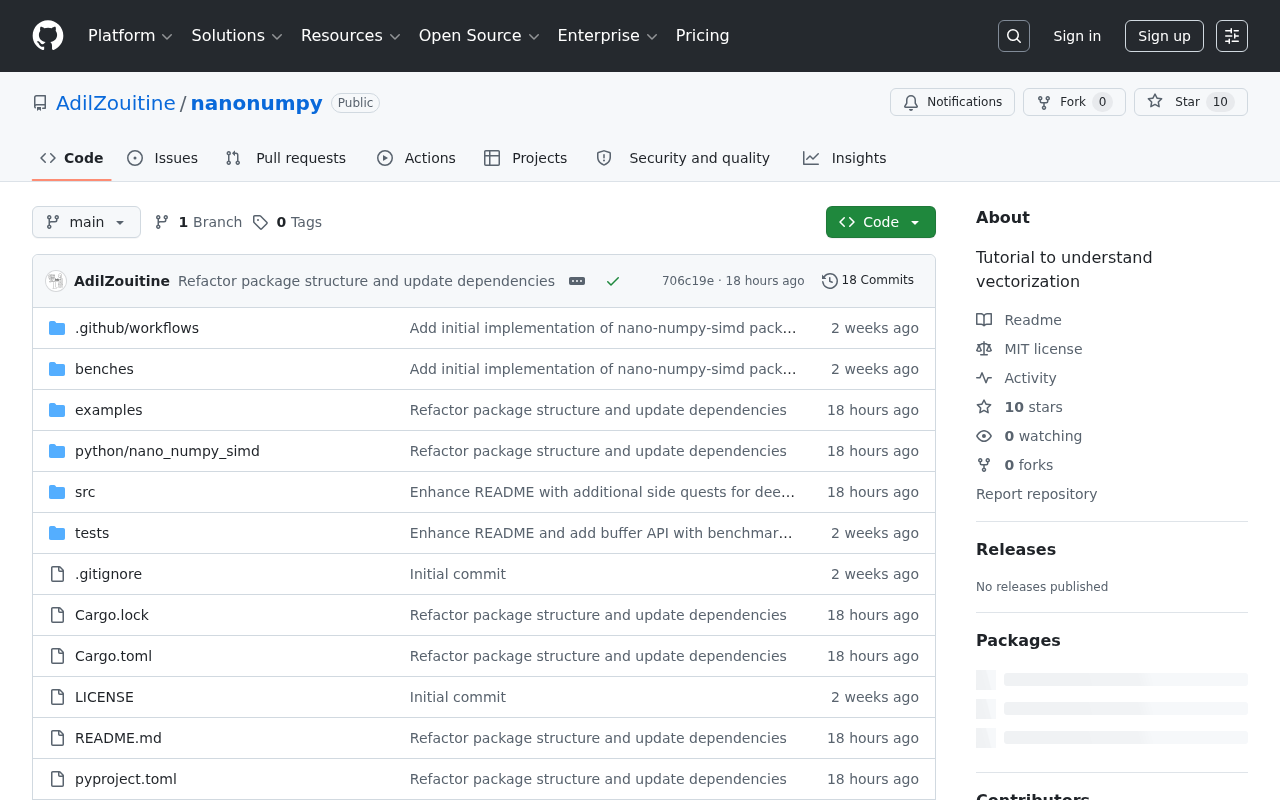Switch to the Pull requests tab

pyautogui.click(x=286, y=158)
